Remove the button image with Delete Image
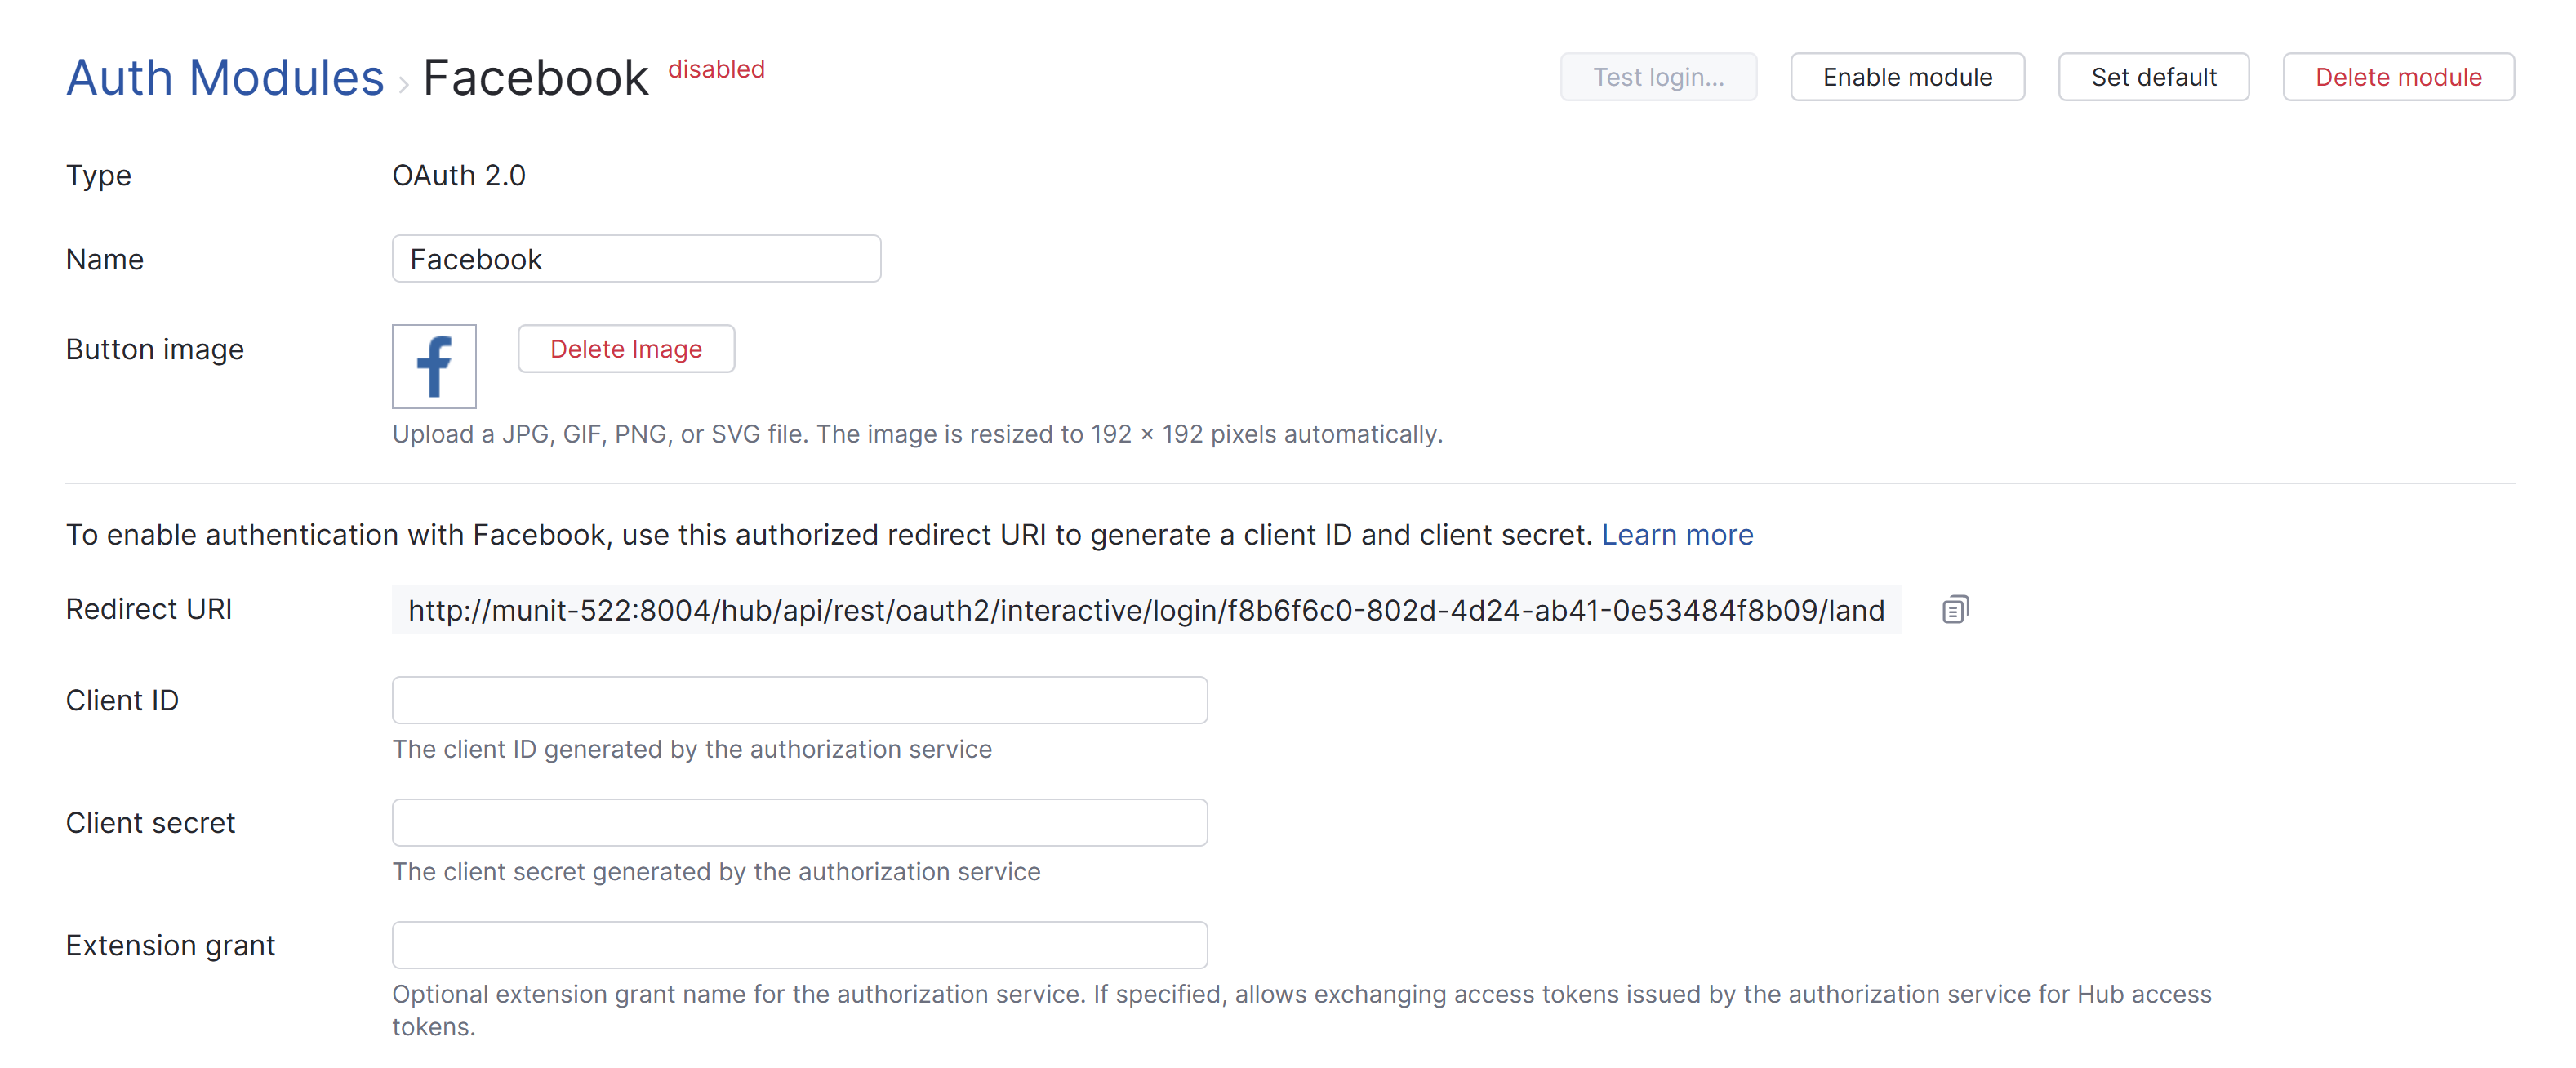 click(626, 349)
